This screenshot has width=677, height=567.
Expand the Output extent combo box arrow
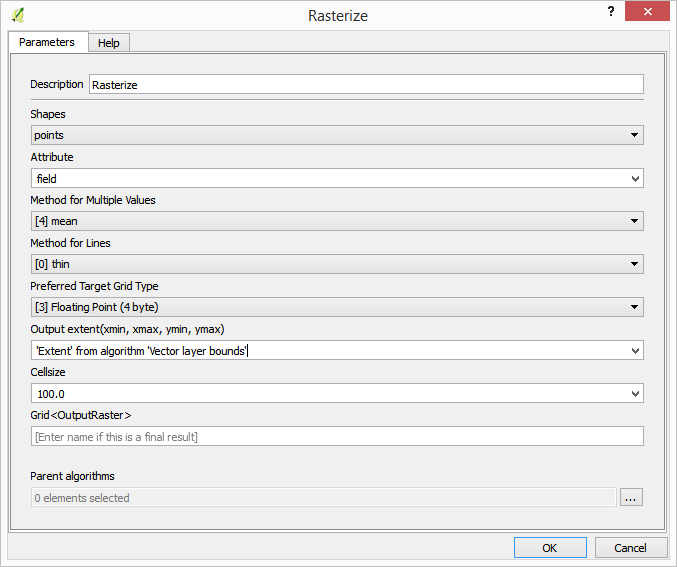(x=635, y=351)
